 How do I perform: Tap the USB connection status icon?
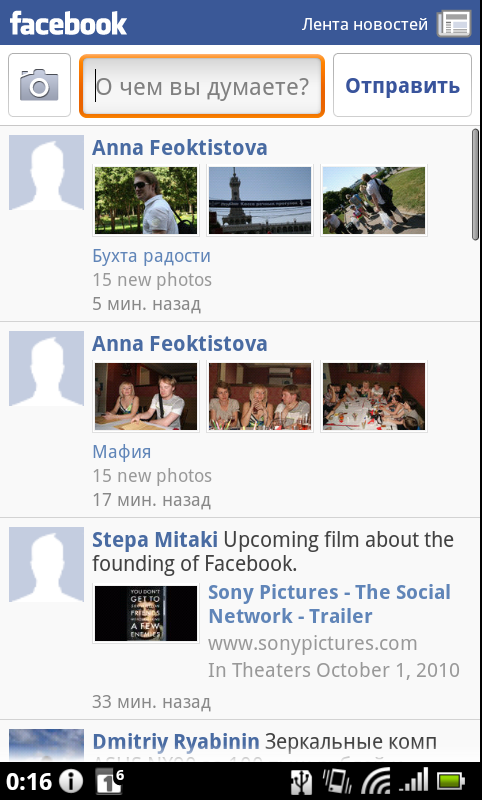click(x=301, y=782)
